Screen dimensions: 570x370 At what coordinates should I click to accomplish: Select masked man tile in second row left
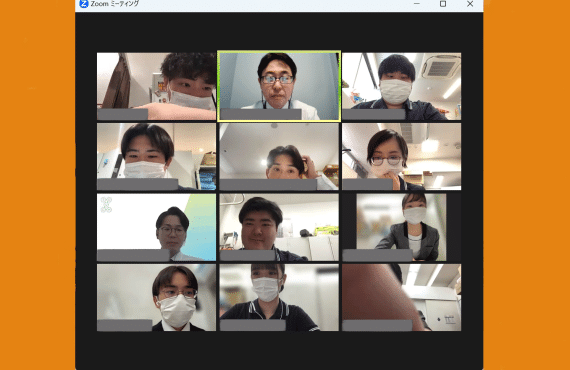156,156
